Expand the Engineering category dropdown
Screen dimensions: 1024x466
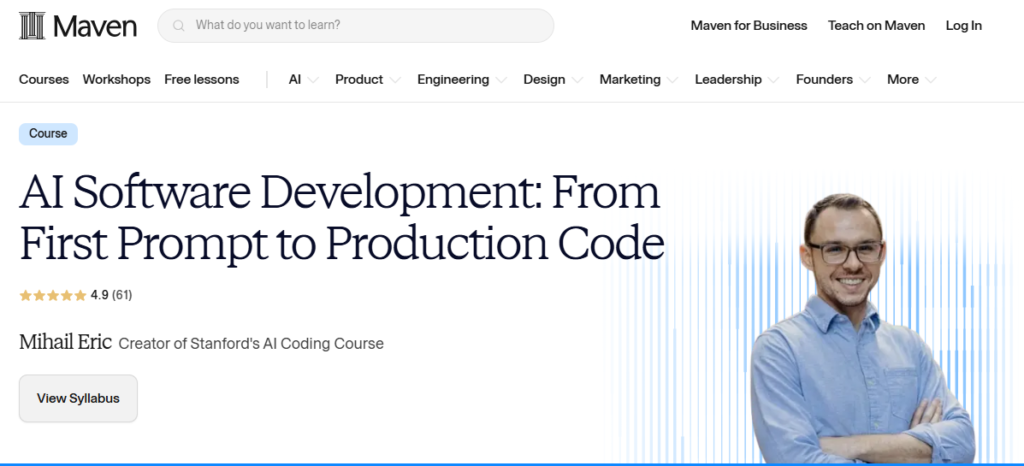(462, 80)
